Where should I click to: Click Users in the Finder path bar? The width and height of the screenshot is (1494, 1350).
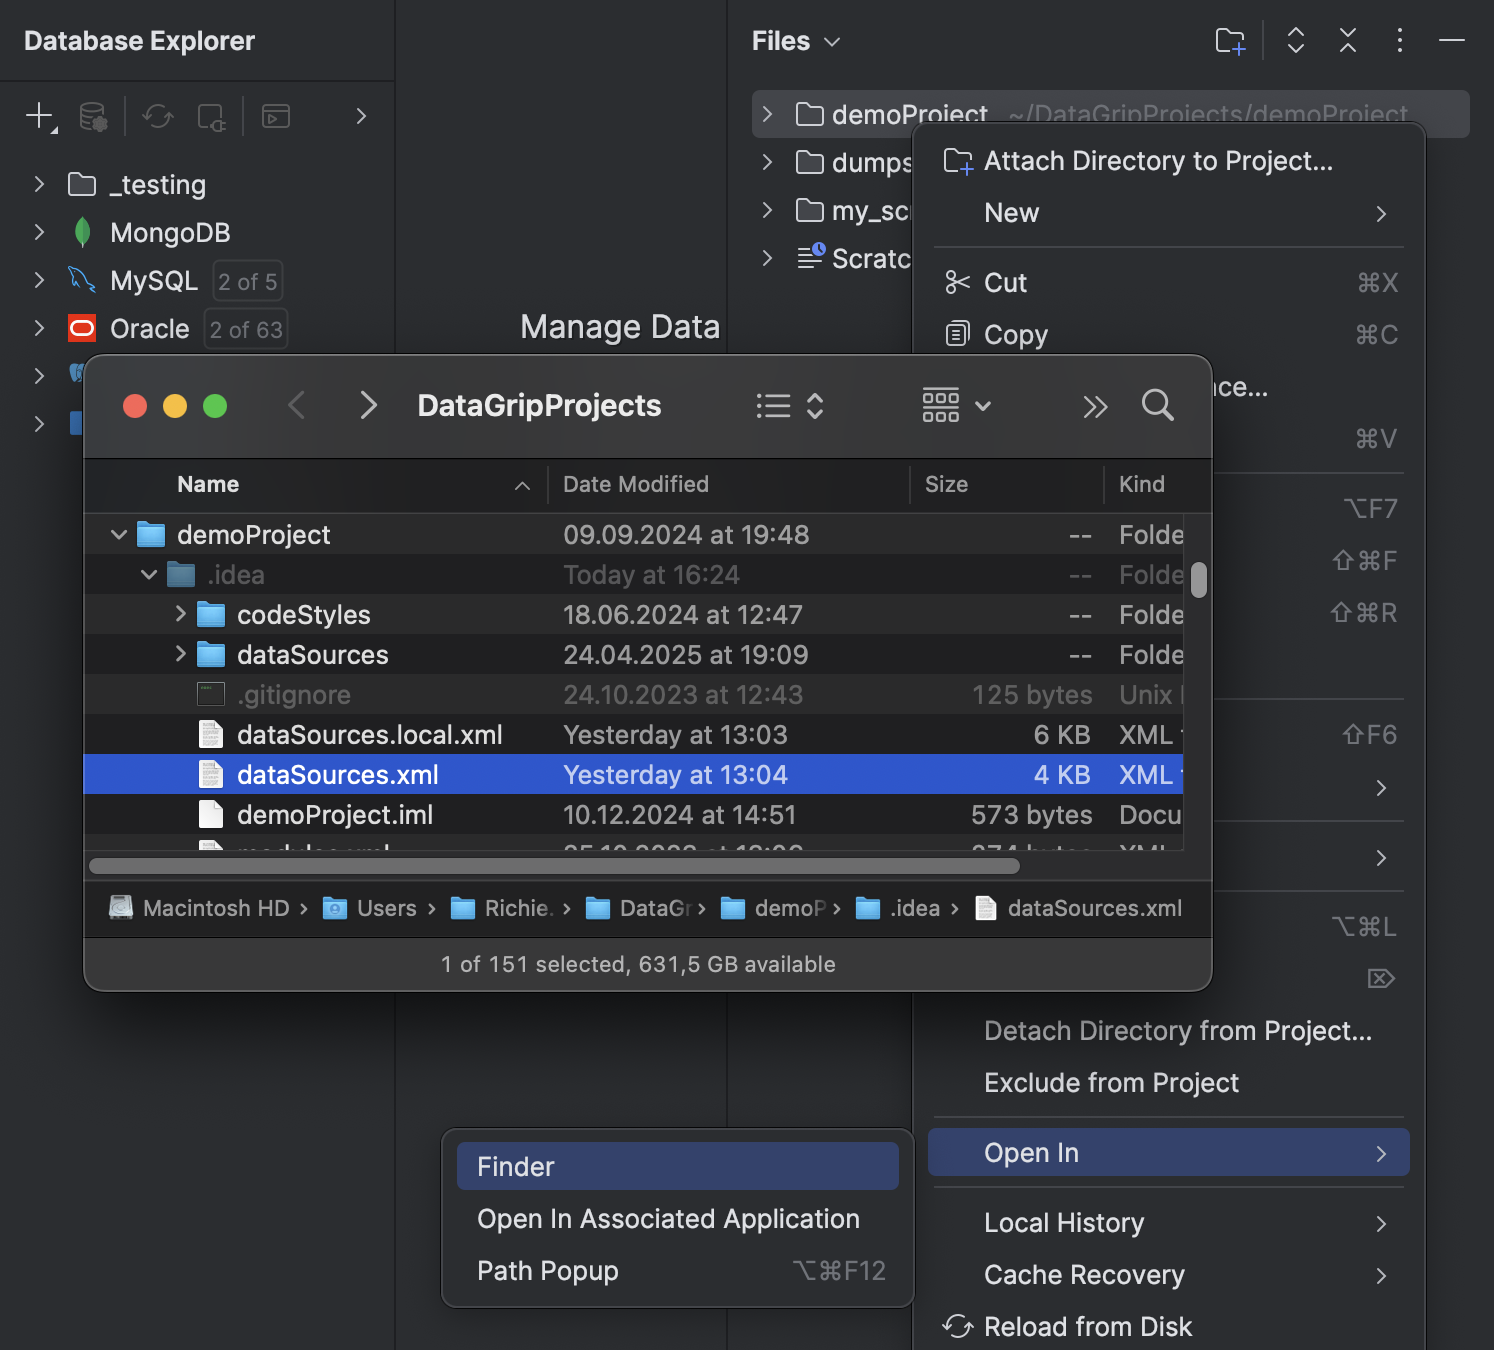370,908
